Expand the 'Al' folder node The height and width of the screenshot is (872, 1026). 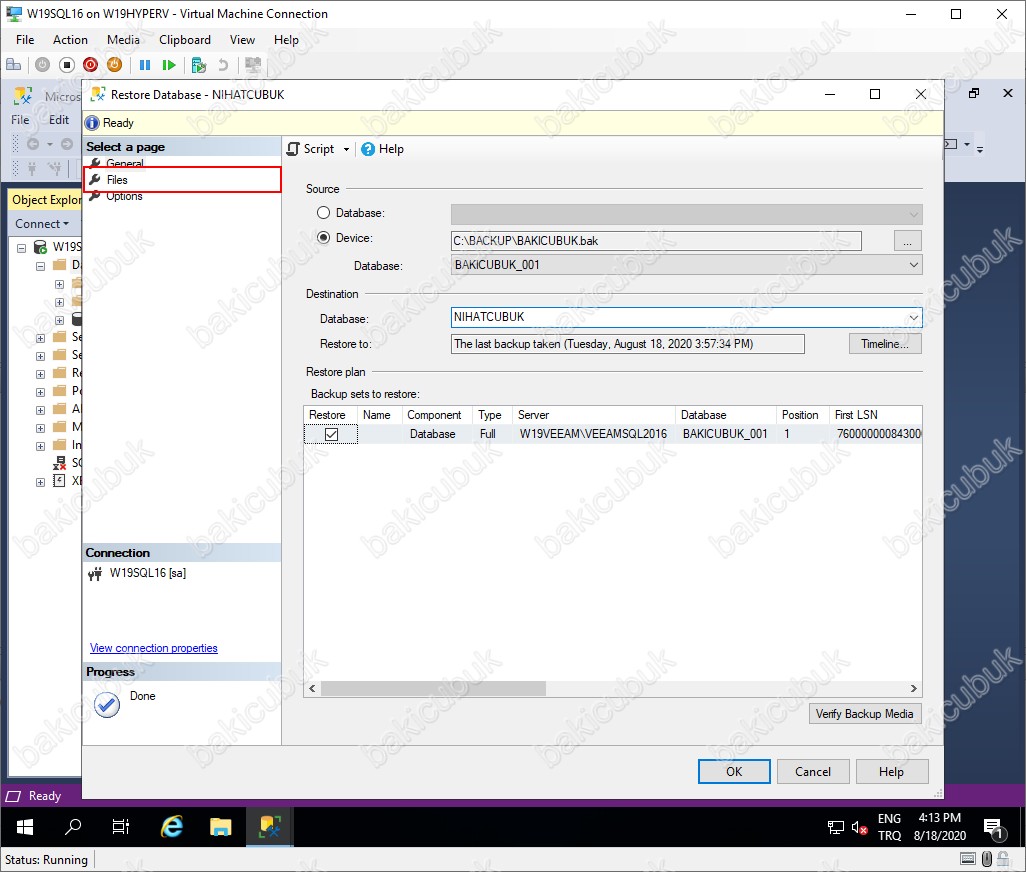tap(41, 410)
